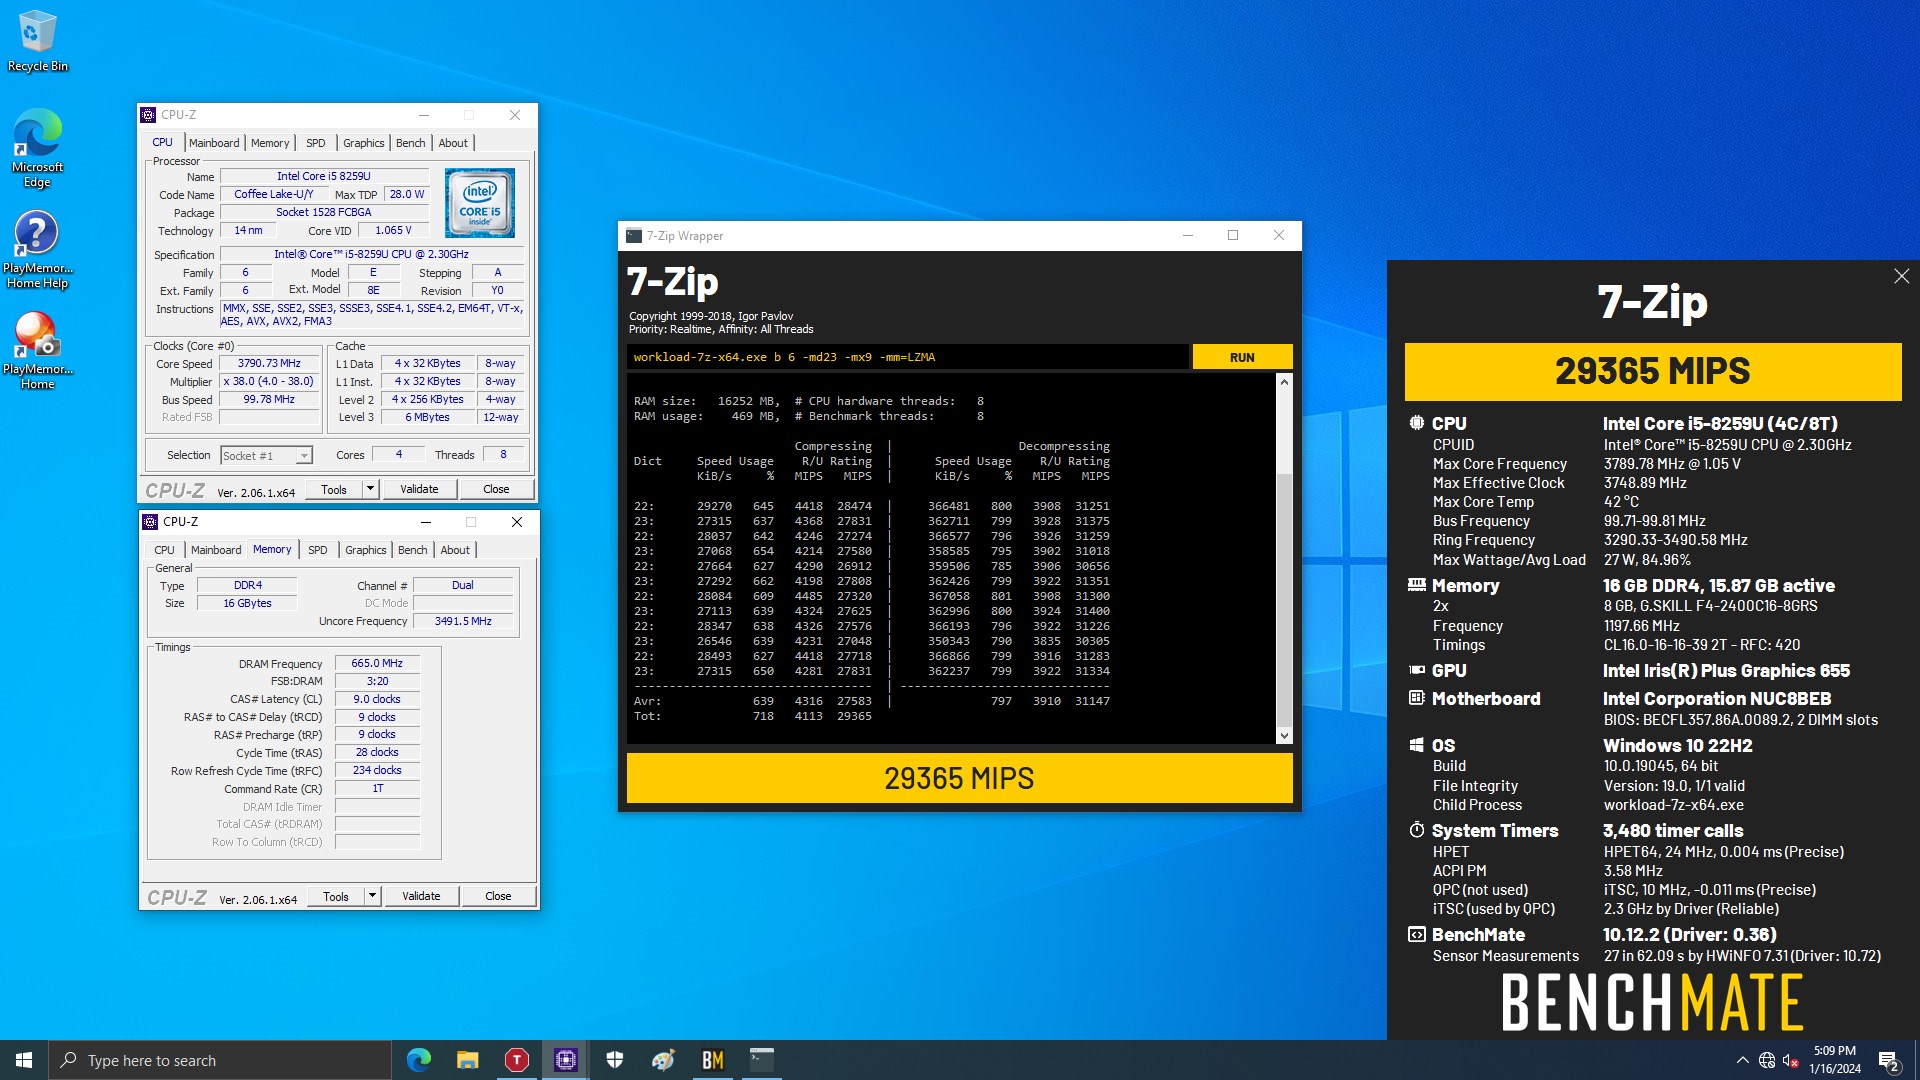Click the Type here to search box
The image size is (1920, 1080).
point(220,1060)
